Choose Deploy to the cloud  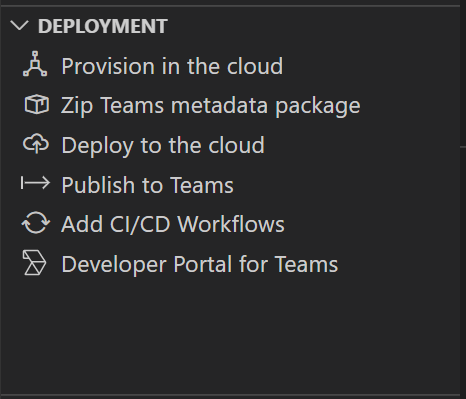[163, 145]
